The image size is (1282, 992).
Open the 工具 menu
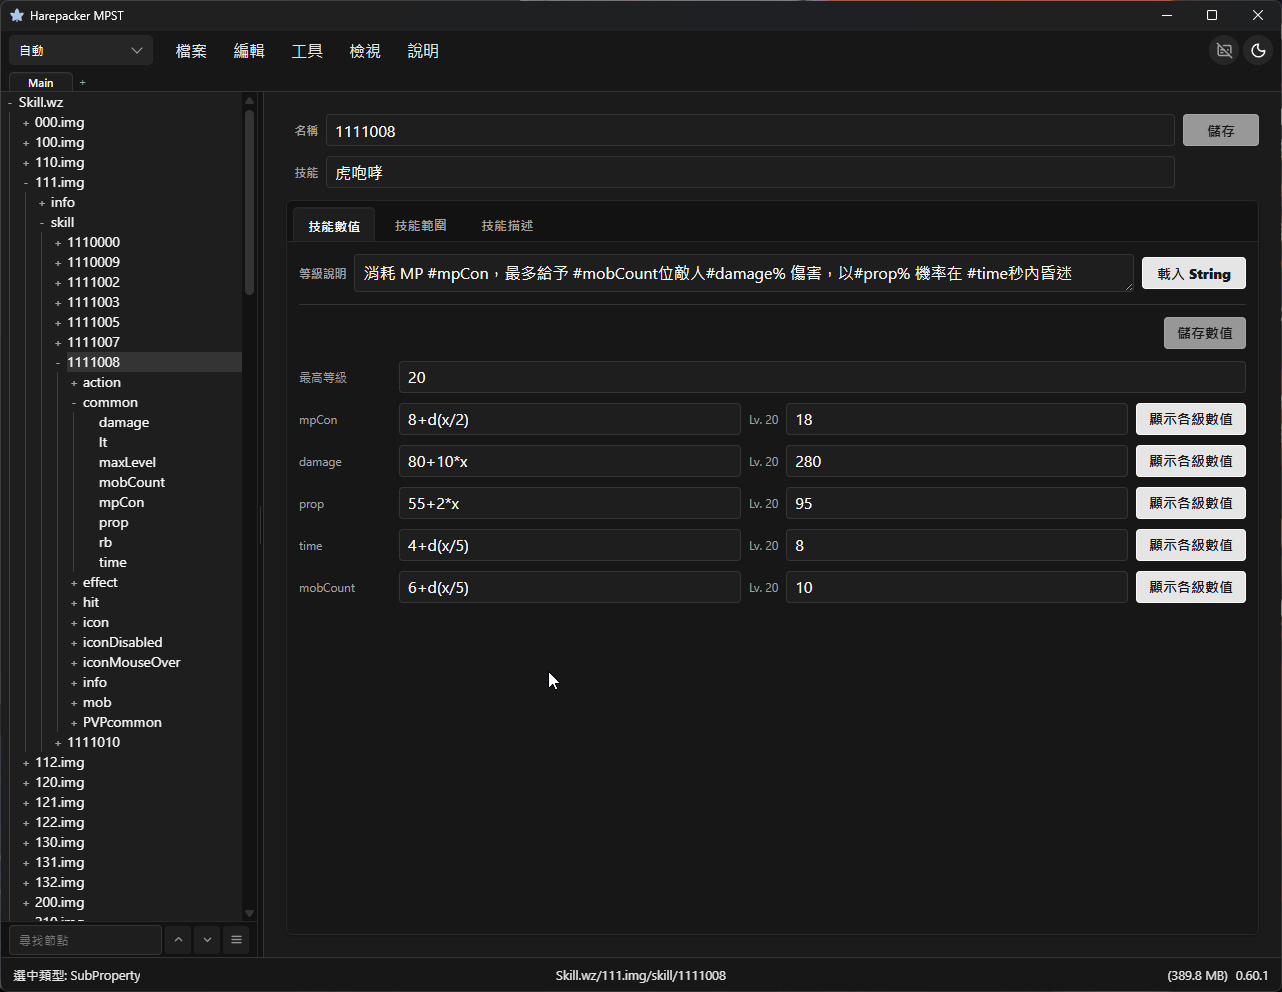click(307, 51)
